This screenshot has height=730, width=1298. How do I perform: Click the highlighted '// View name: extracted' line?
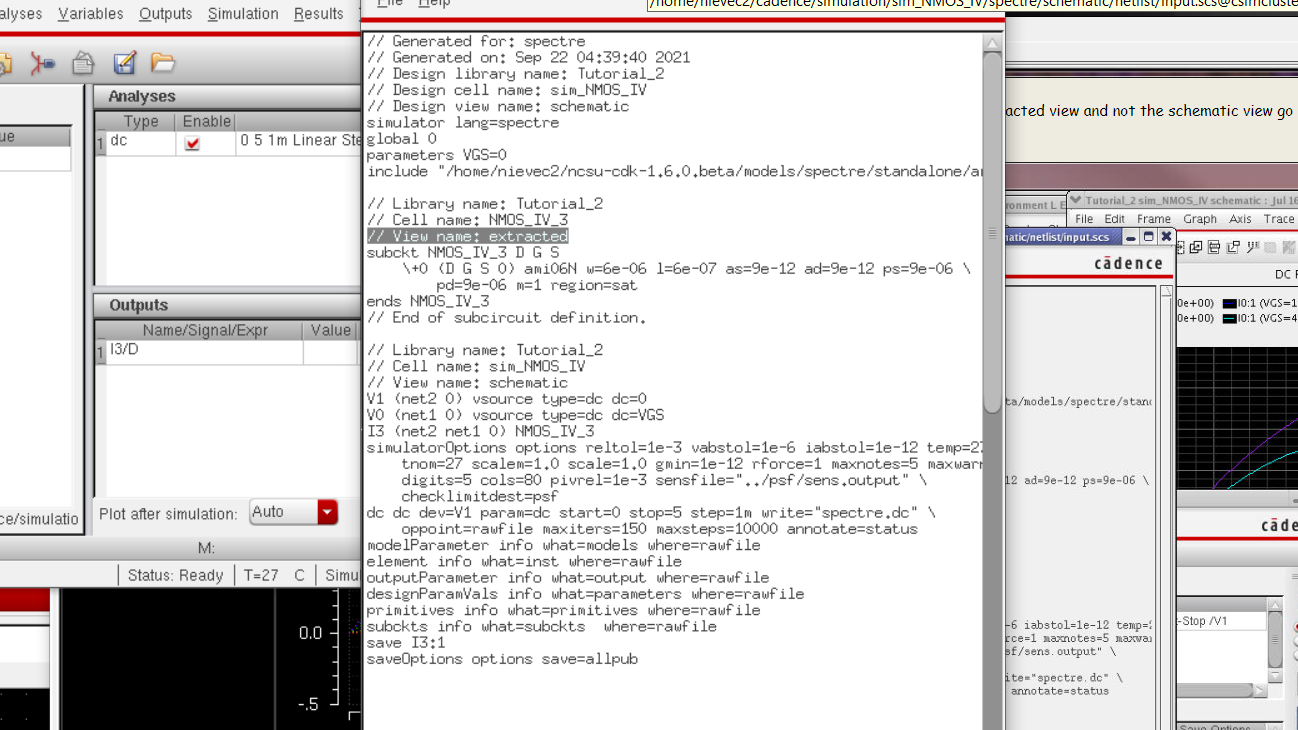(467, 236)
